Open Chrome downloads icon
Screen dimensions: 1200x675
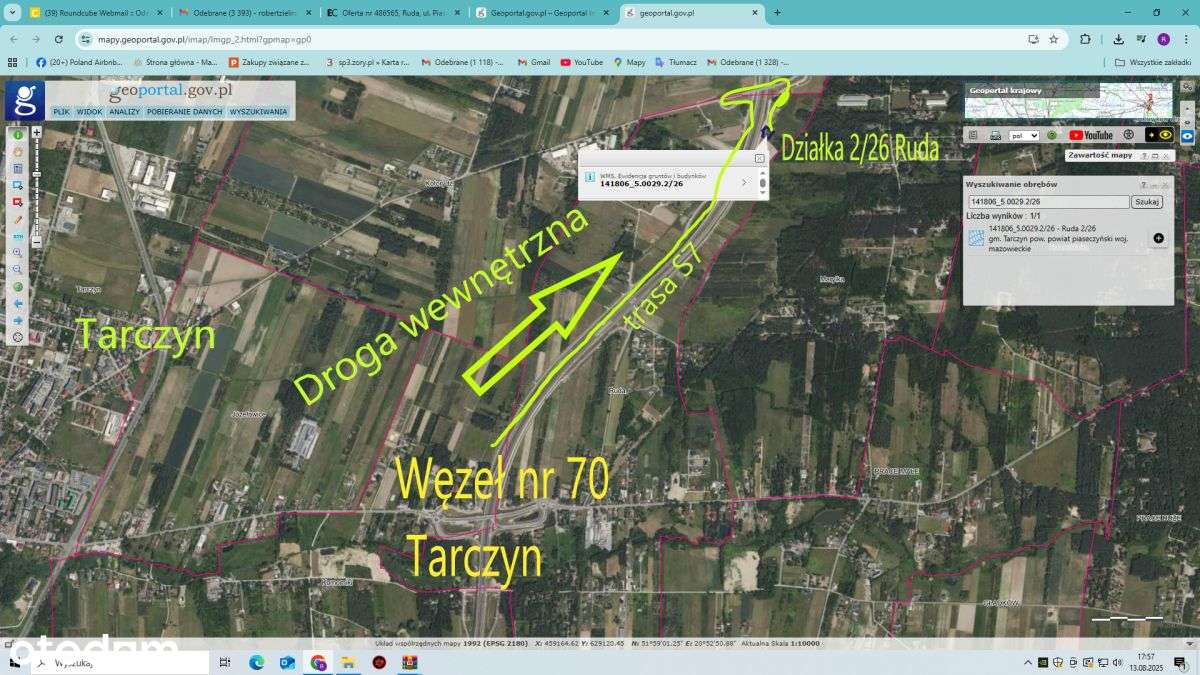[1118, 39]
